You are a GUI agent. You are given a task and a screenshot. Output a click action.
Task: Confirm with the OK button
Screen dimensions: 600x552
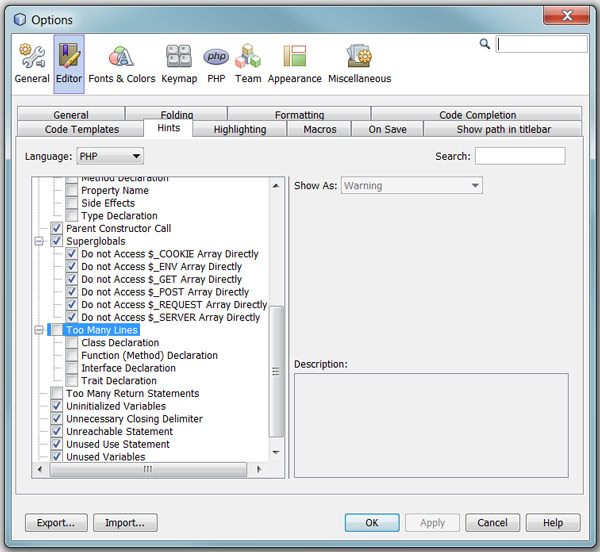coord(372,523)
